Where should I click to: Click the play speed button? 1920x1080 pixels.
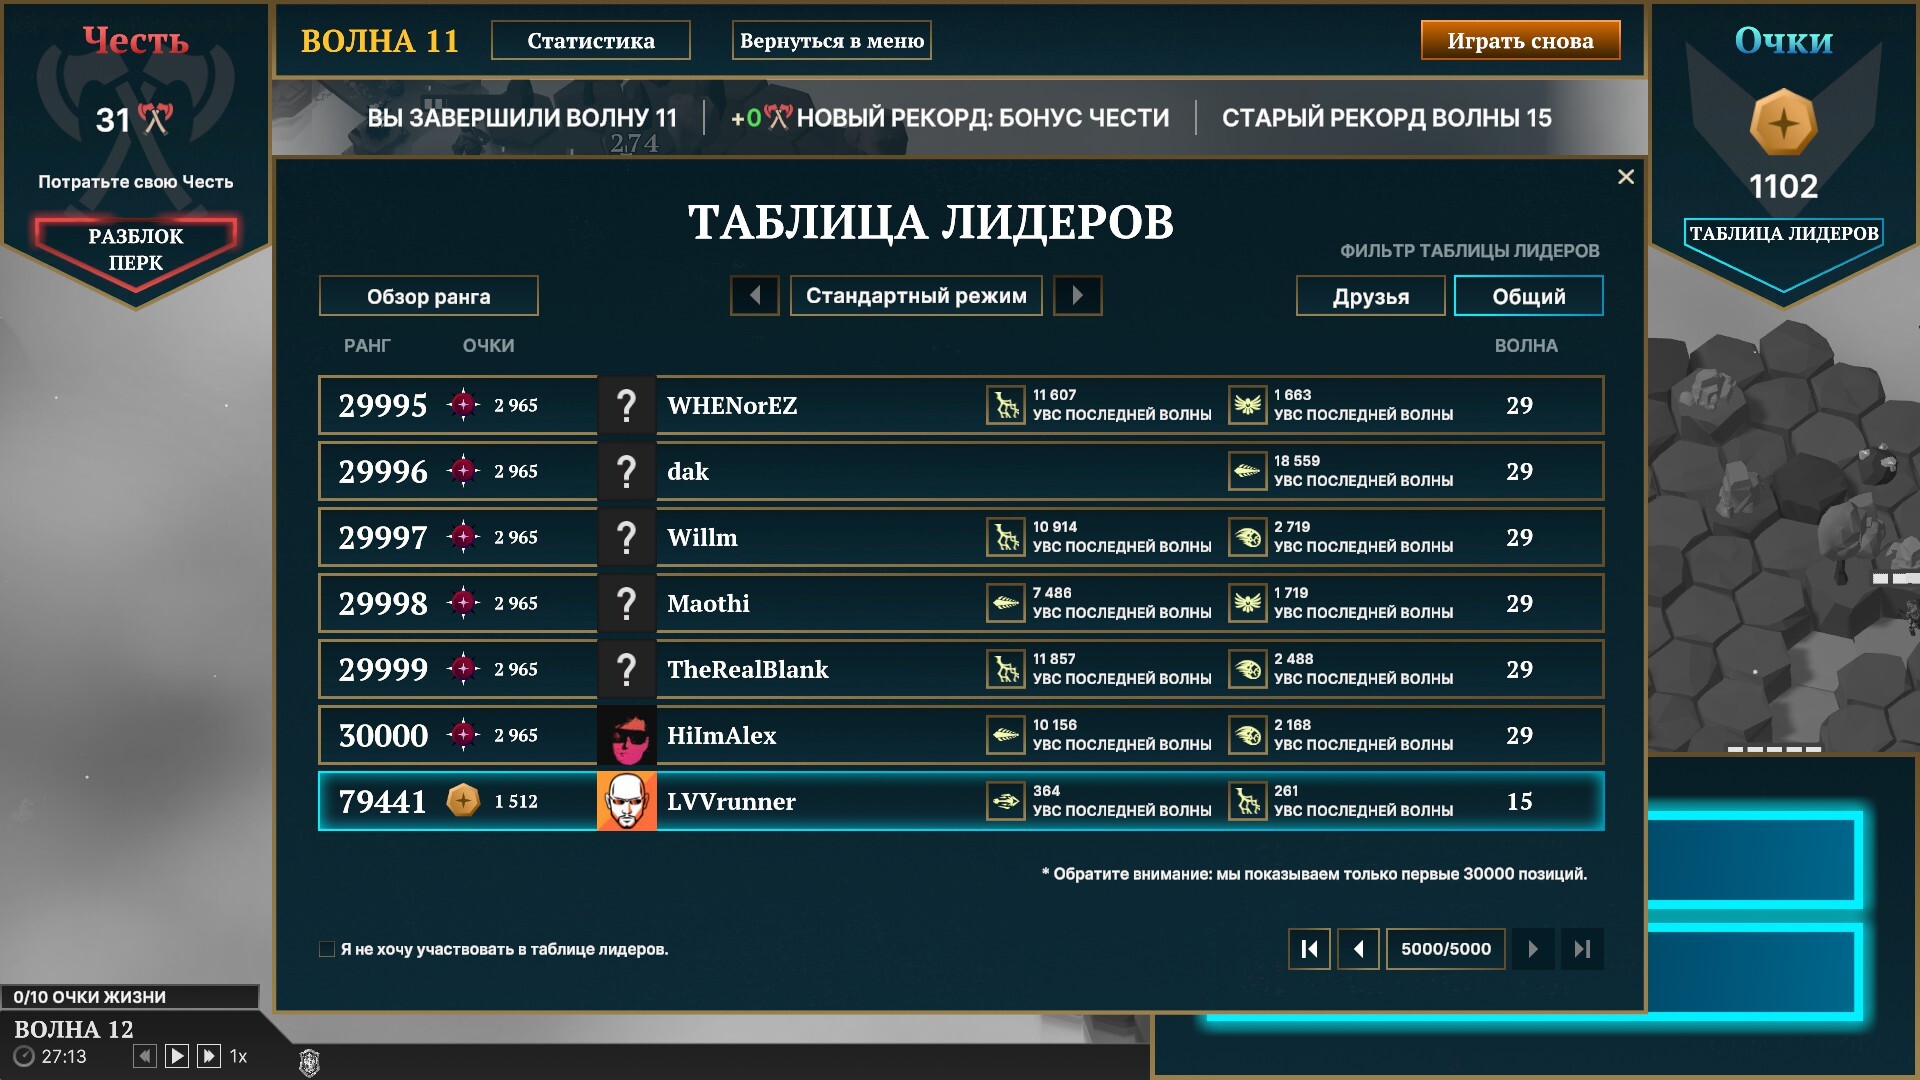(x=177, y=1056)
